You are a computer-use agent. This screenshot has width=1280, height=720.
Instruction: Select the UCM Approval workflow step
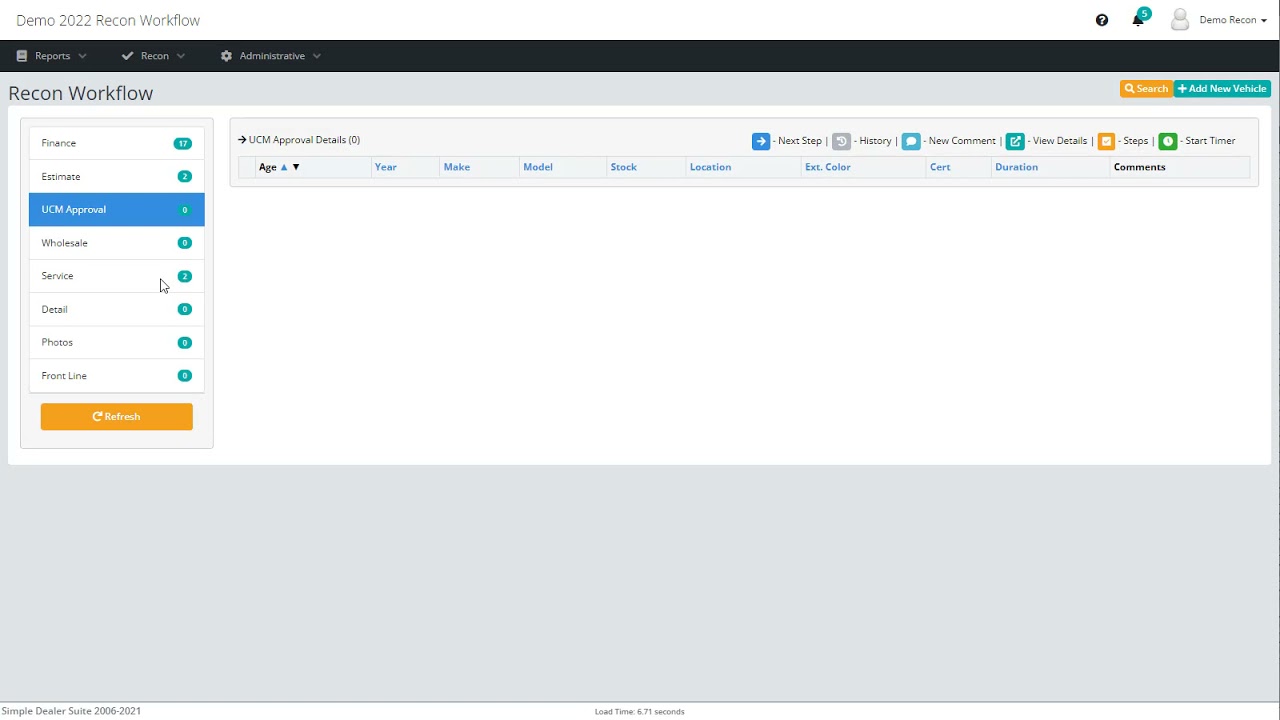click(x=117, y=210)
